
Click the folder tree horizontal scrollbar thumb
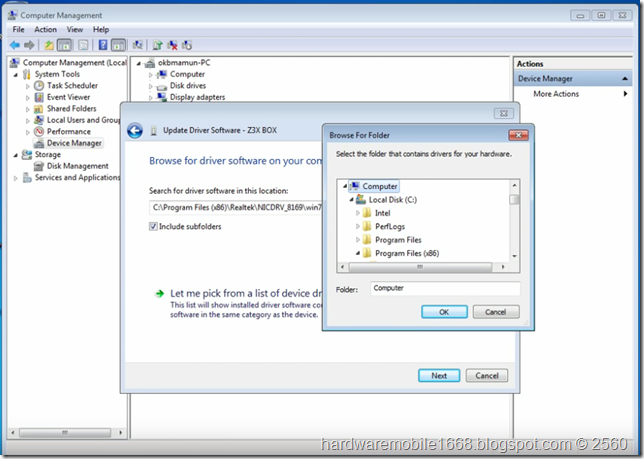coord(420,267)
